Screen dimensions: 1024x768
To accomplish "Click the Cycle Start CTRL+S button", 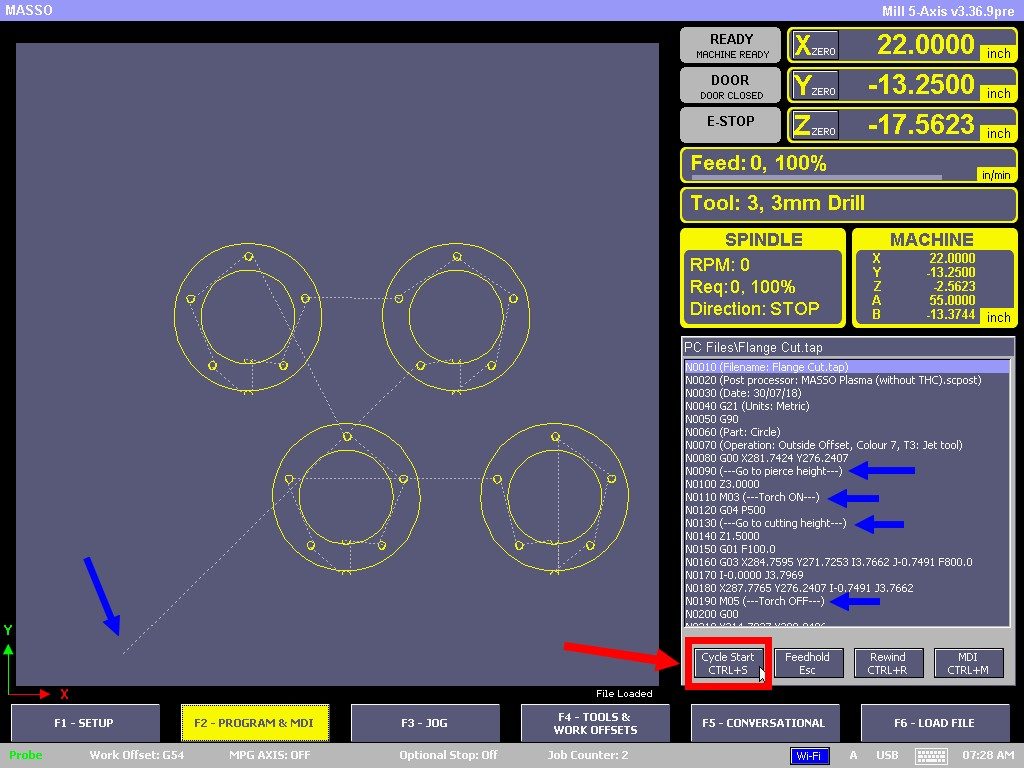I will coord(728,664).
